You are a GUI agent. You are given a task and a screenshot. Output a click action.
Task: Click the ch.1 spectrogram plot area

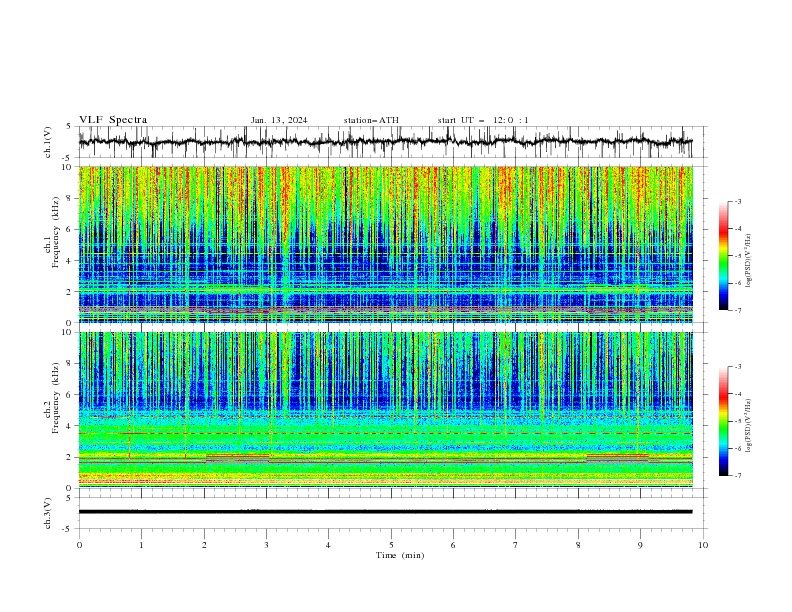pos(386,244)
